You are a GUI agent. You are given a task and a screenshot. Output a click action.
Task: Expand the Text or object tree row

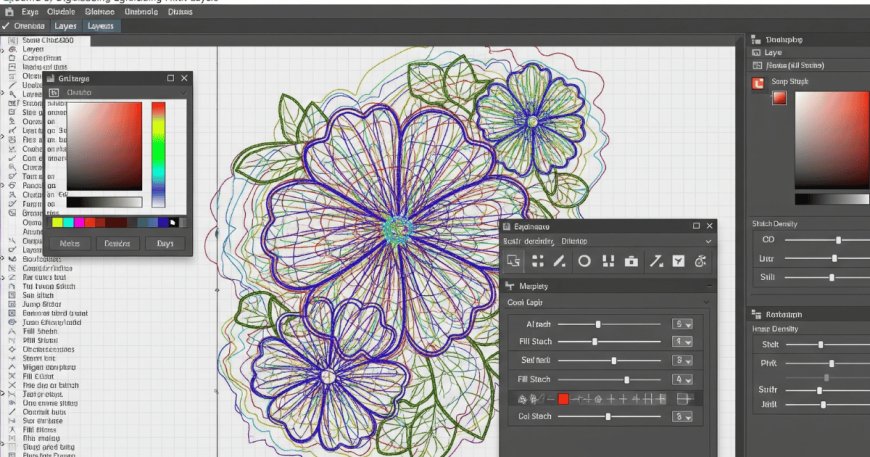(x=3, y=394)
